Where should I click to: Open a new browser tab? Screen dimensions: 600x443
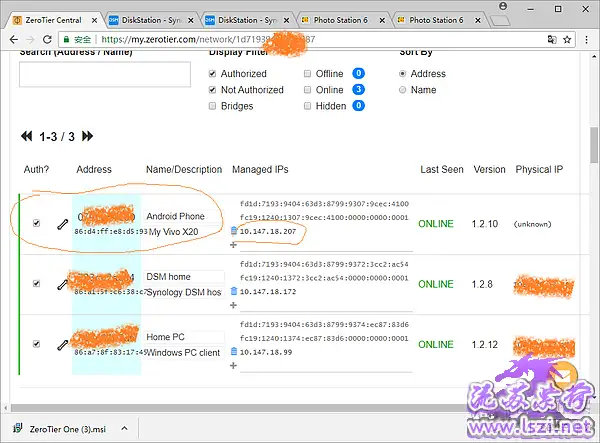(x=500, y=21)
